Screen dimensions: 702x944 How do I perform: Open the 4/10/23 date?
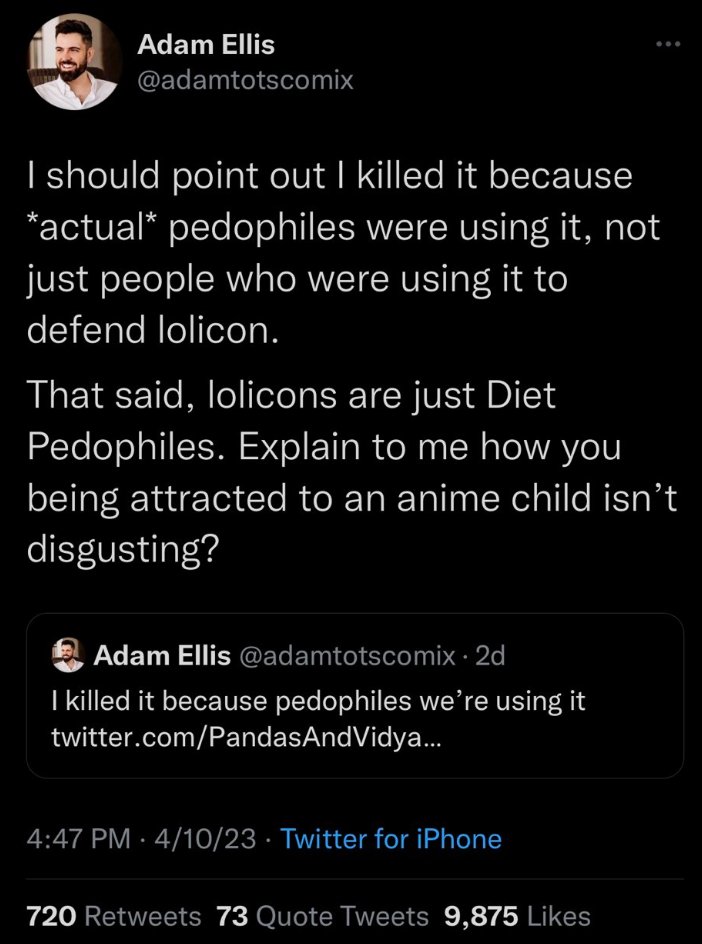pos(205,839)
